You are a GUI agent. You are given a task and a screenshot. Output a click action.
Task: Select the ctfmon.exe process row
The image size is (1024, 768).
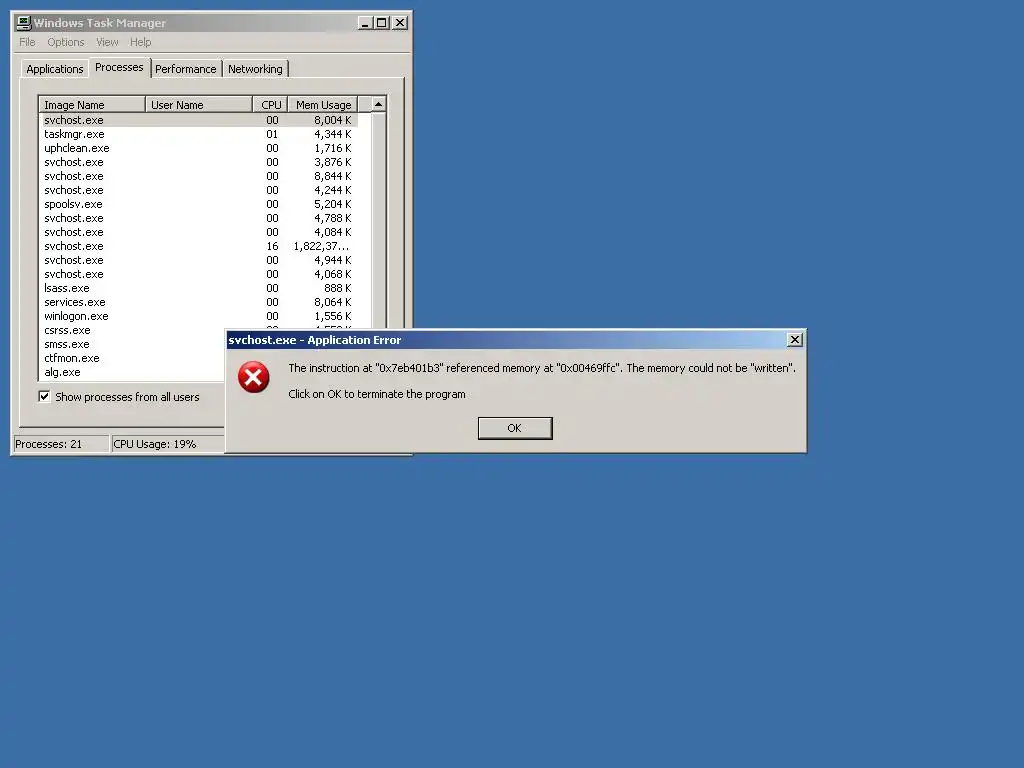(133, 358)
